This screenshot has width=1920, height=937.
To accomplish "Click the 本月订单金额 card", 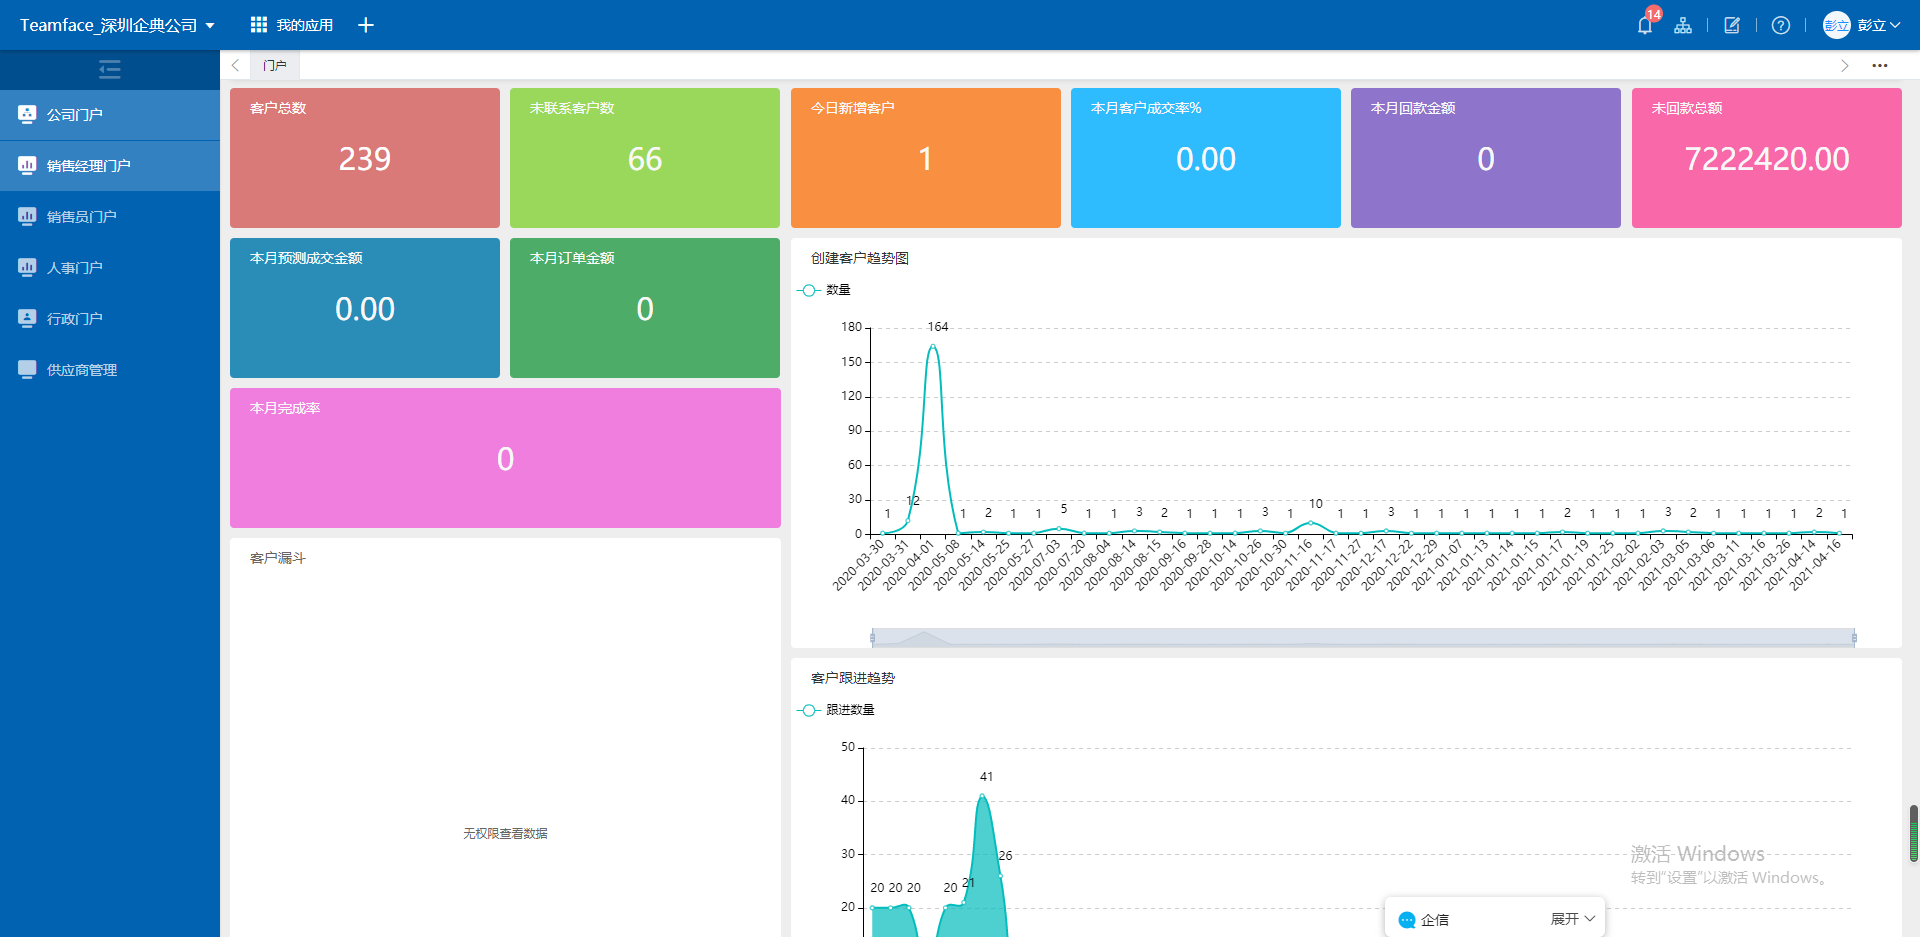I will point(645,308).
